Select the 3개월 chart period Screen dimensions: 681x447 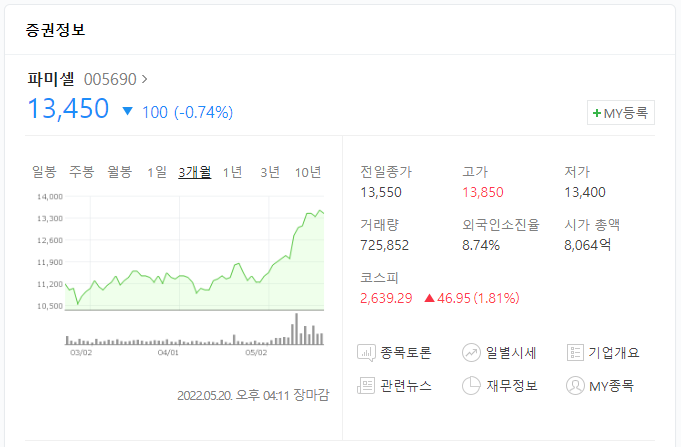194,172
